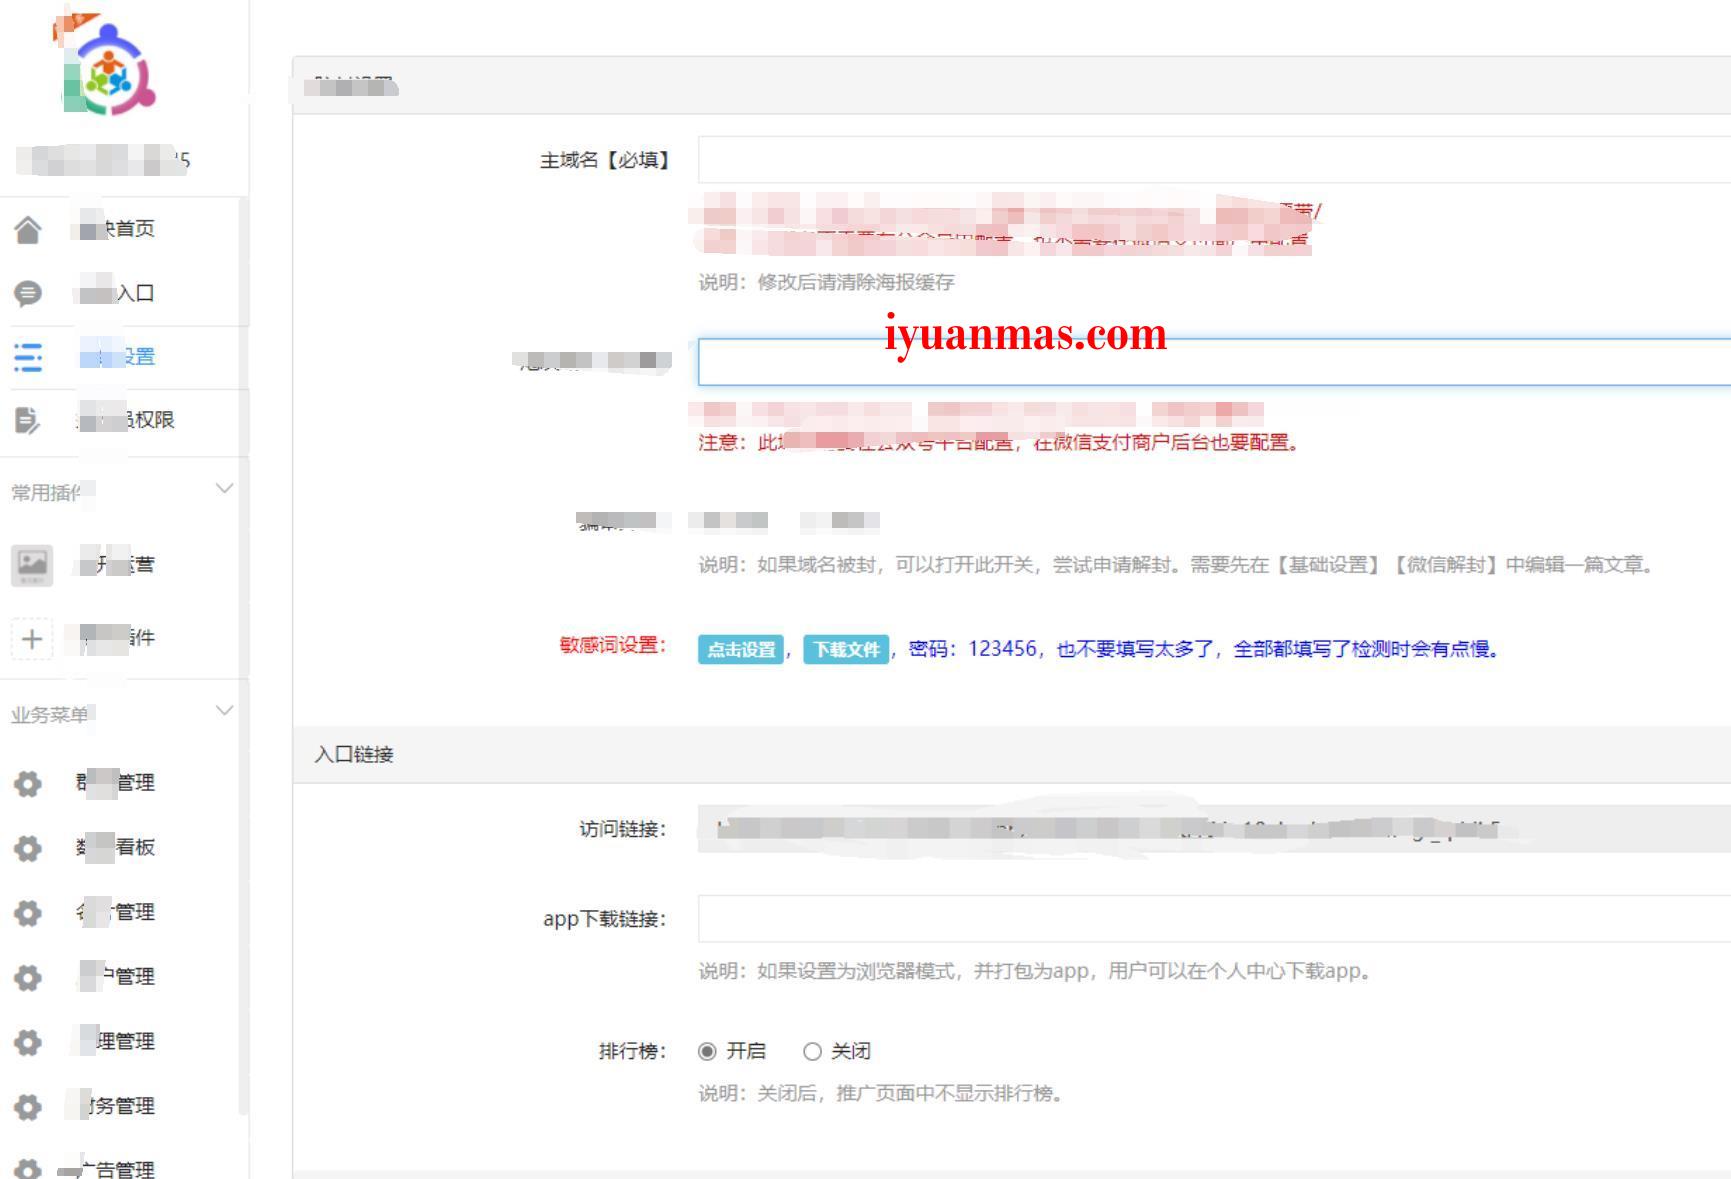Focus the 主域名【必填】 input field
The width and height of the screenshot is (1731, 1179).
click(x=1214, y=160)
